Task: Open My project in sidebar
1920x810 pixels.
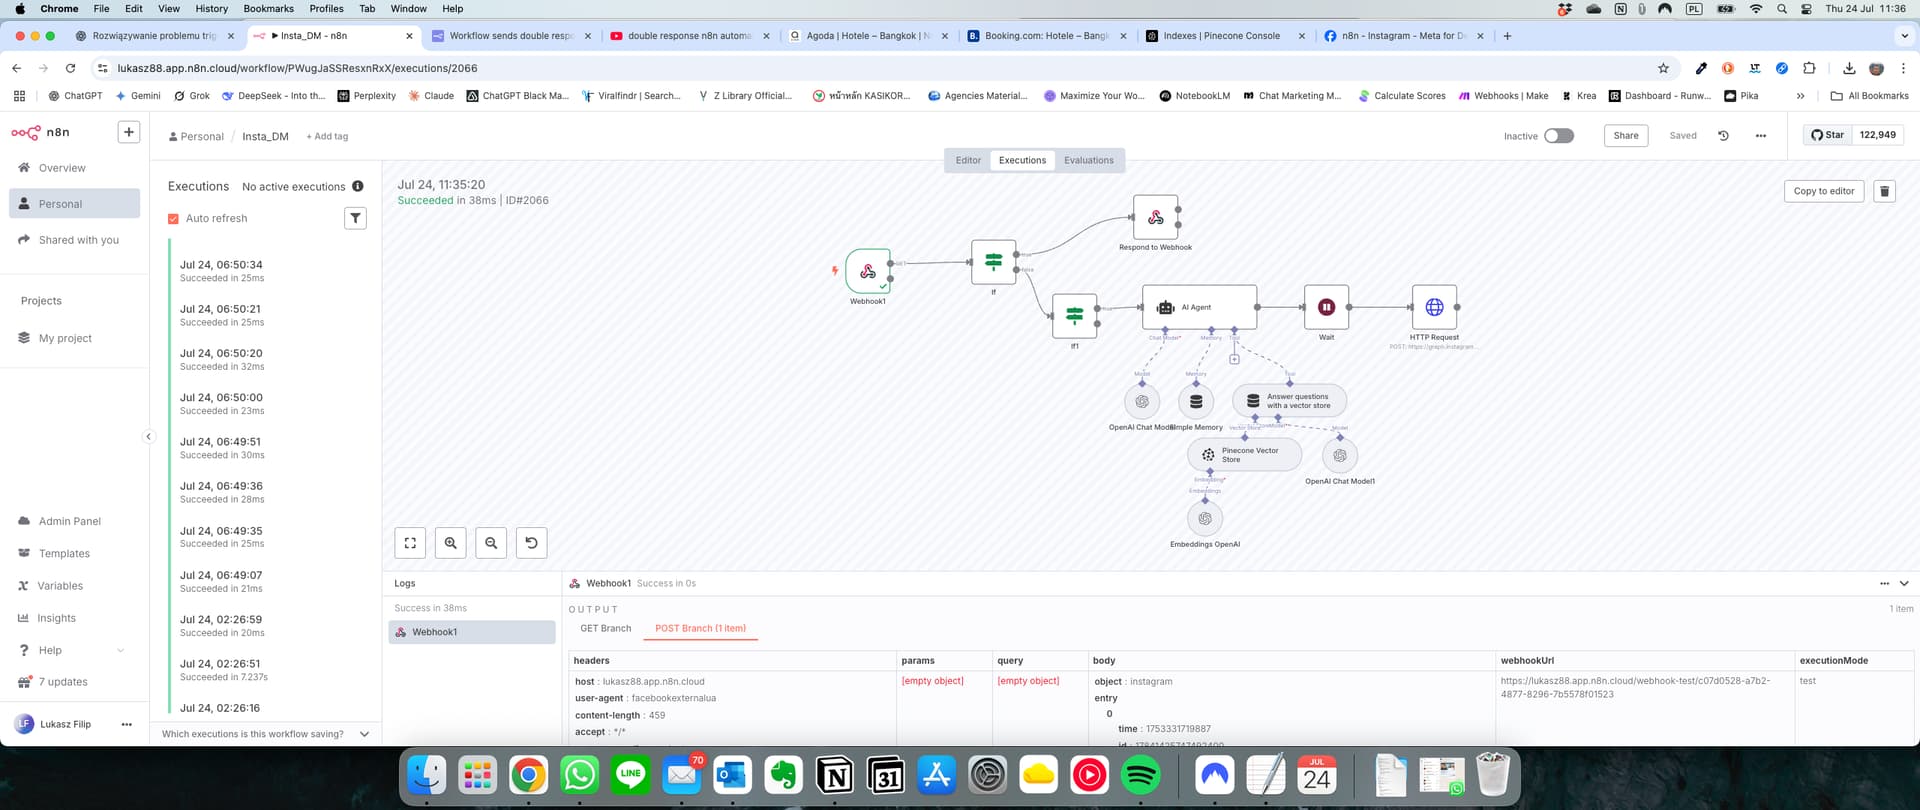Action: [74, 338]
